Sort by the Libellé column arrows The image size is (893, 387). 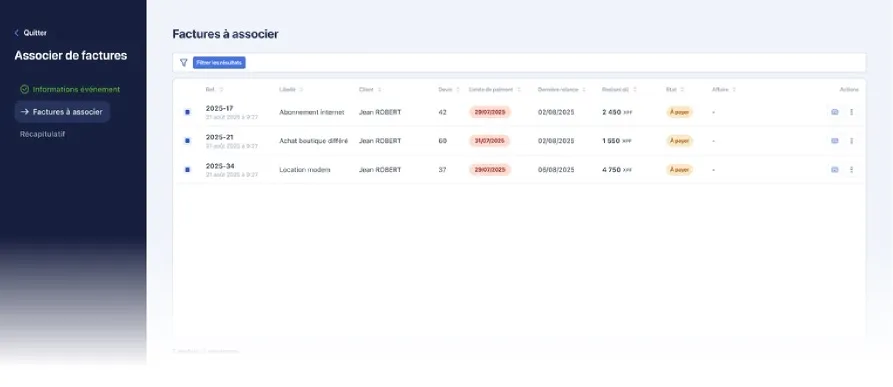tap(301, 89)
